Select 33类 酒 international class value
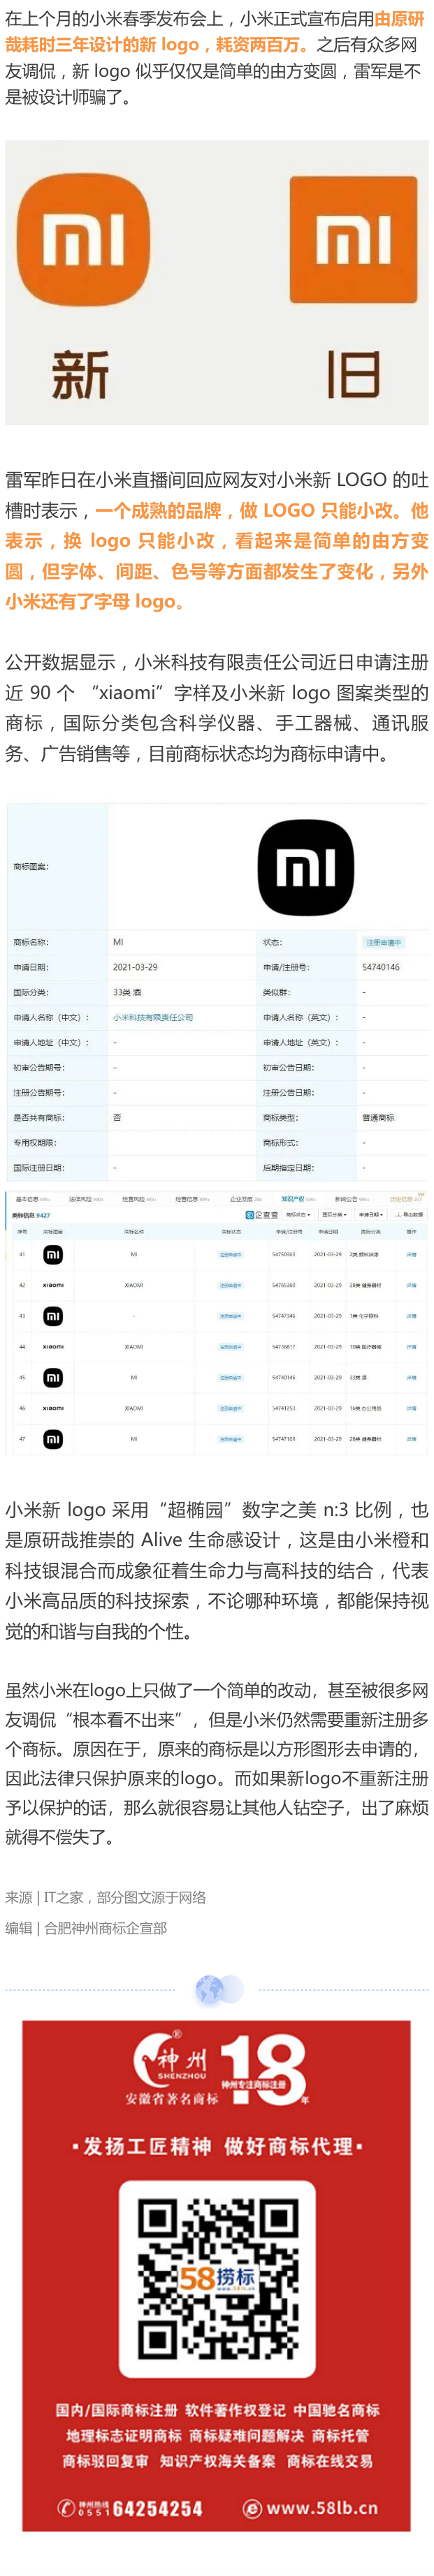 127,992
